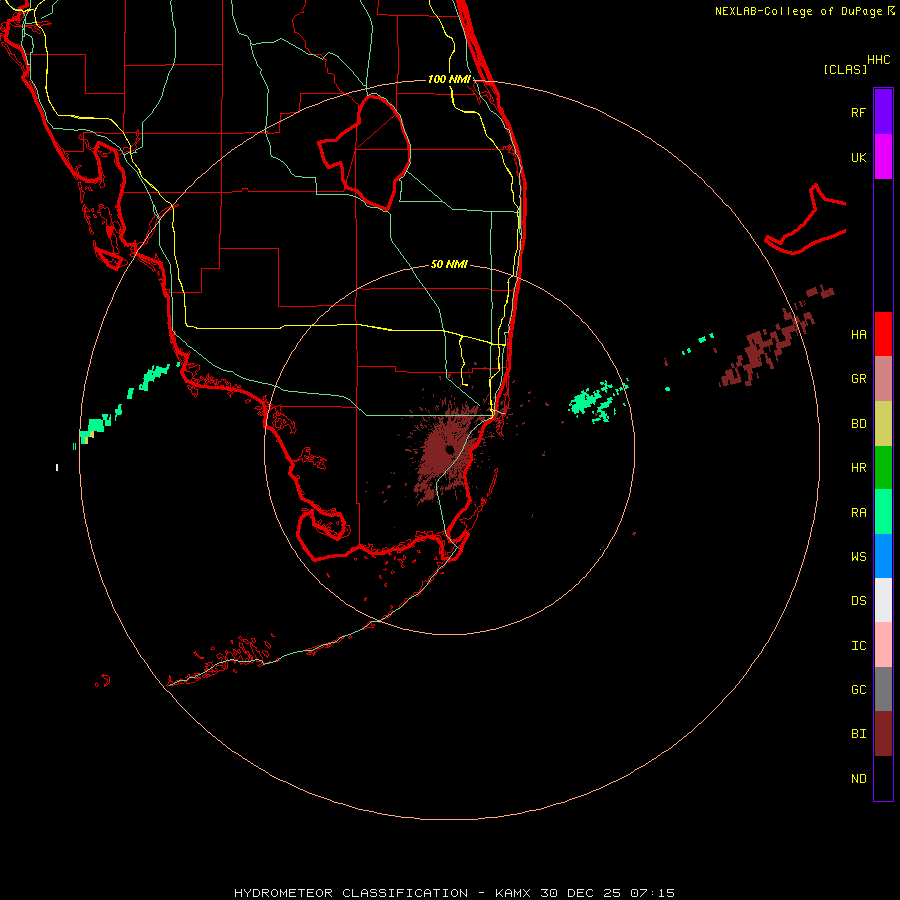Click the "100 NMI" range ring label

pyautogui.click(x=449, y=79)
